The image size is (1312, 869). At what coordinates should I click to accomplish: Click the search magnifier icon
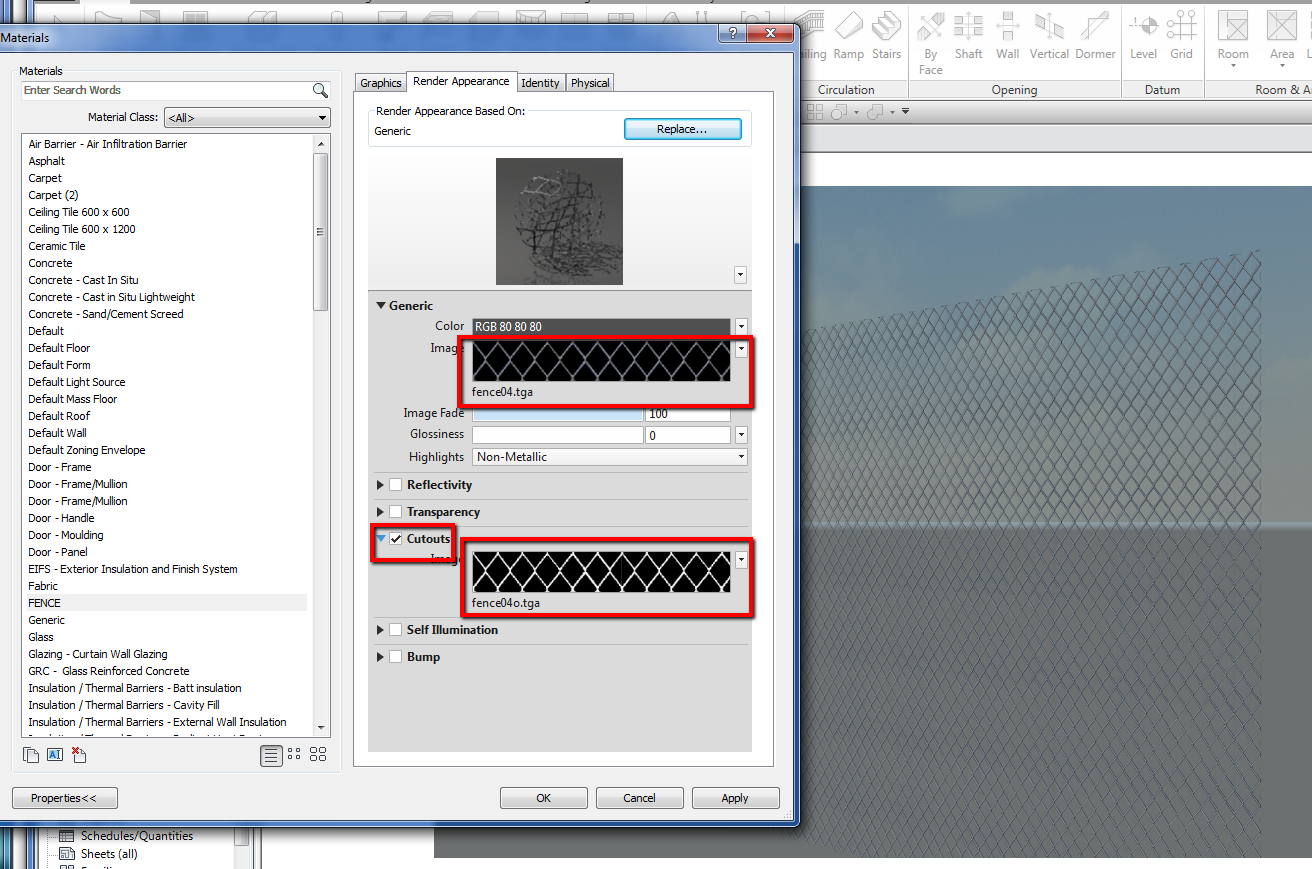(x=320, y=90)
